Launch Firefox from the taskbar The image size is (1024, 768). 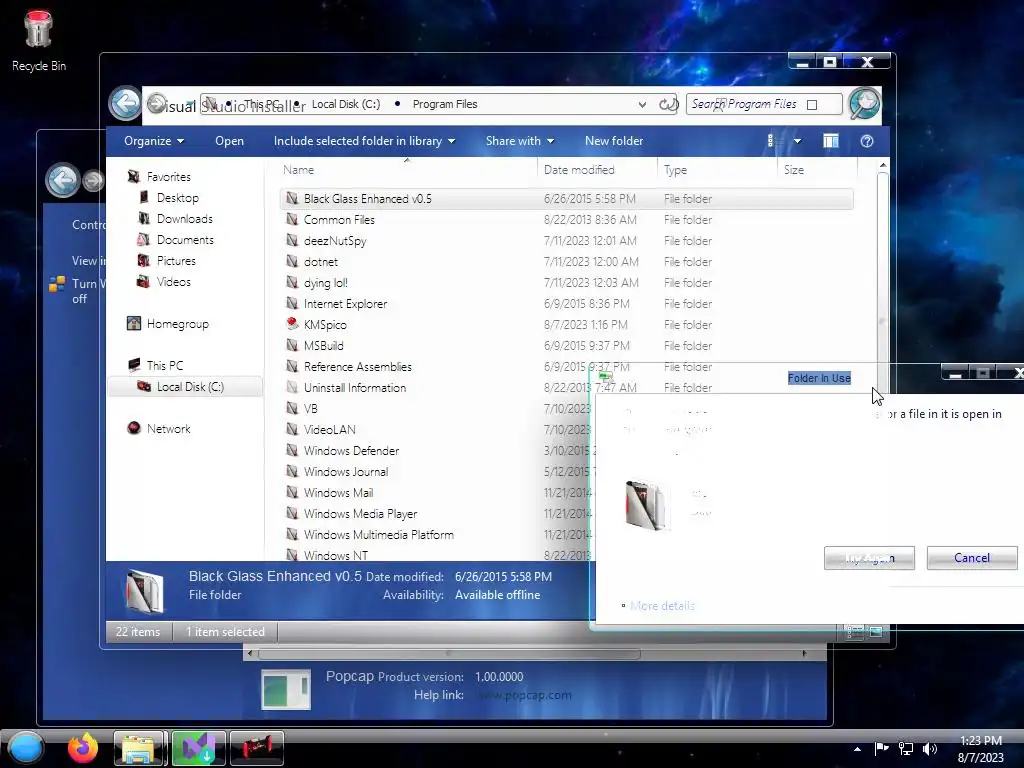83,748
